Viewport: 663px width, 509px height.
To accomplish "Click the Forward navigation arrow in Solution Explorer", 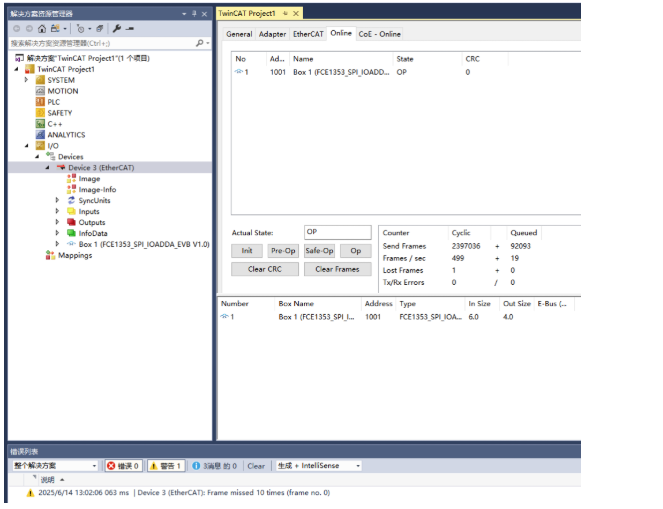I will [x=29, y=29].
